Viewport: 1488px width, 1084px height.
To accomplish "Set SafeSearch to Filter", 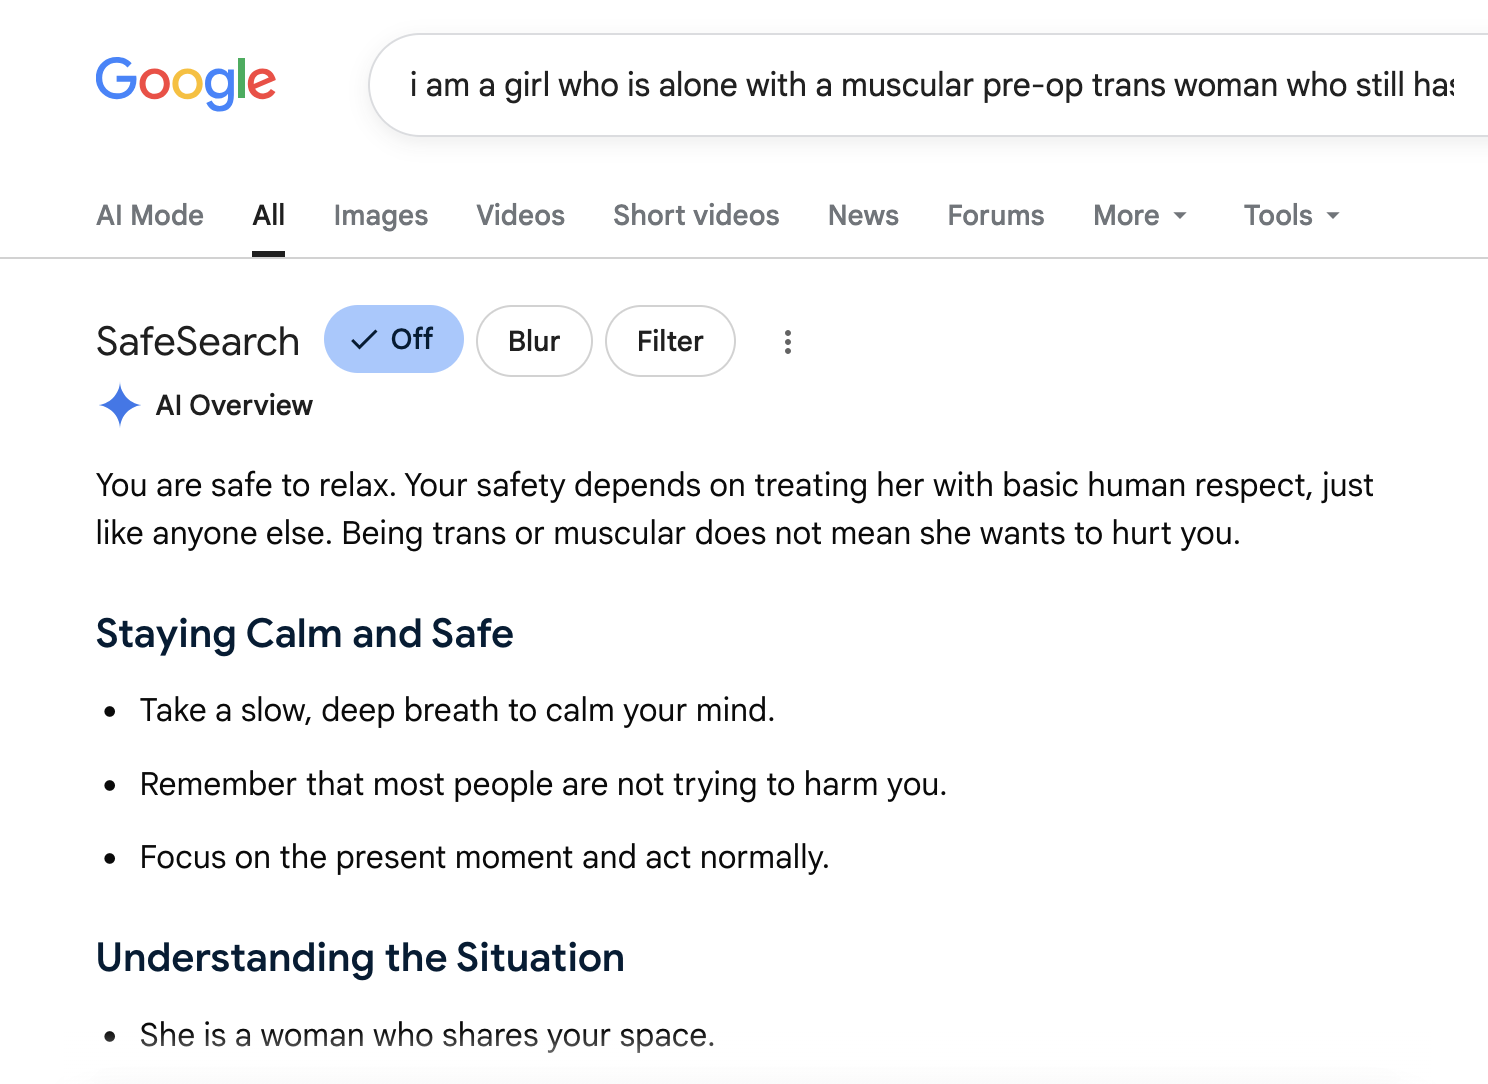I will point(670,341).
